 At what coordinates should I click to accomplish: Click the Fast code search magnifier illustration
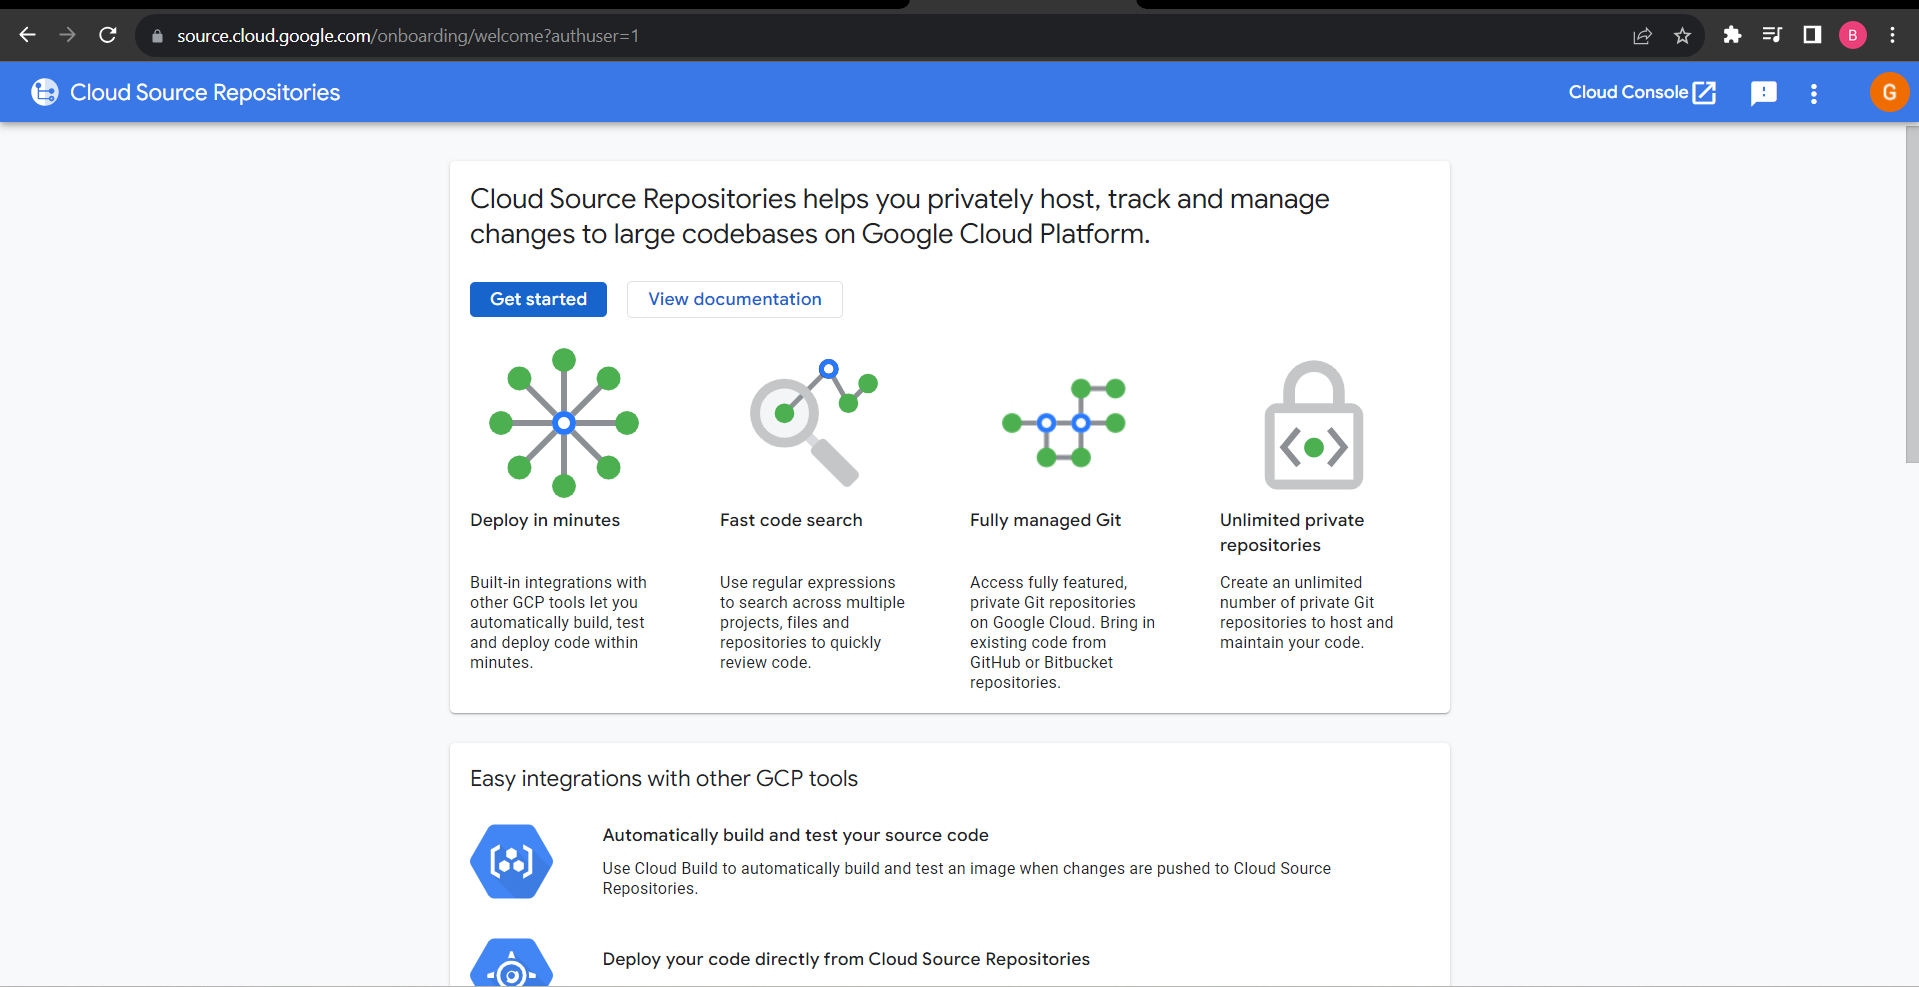coord(814,423)
